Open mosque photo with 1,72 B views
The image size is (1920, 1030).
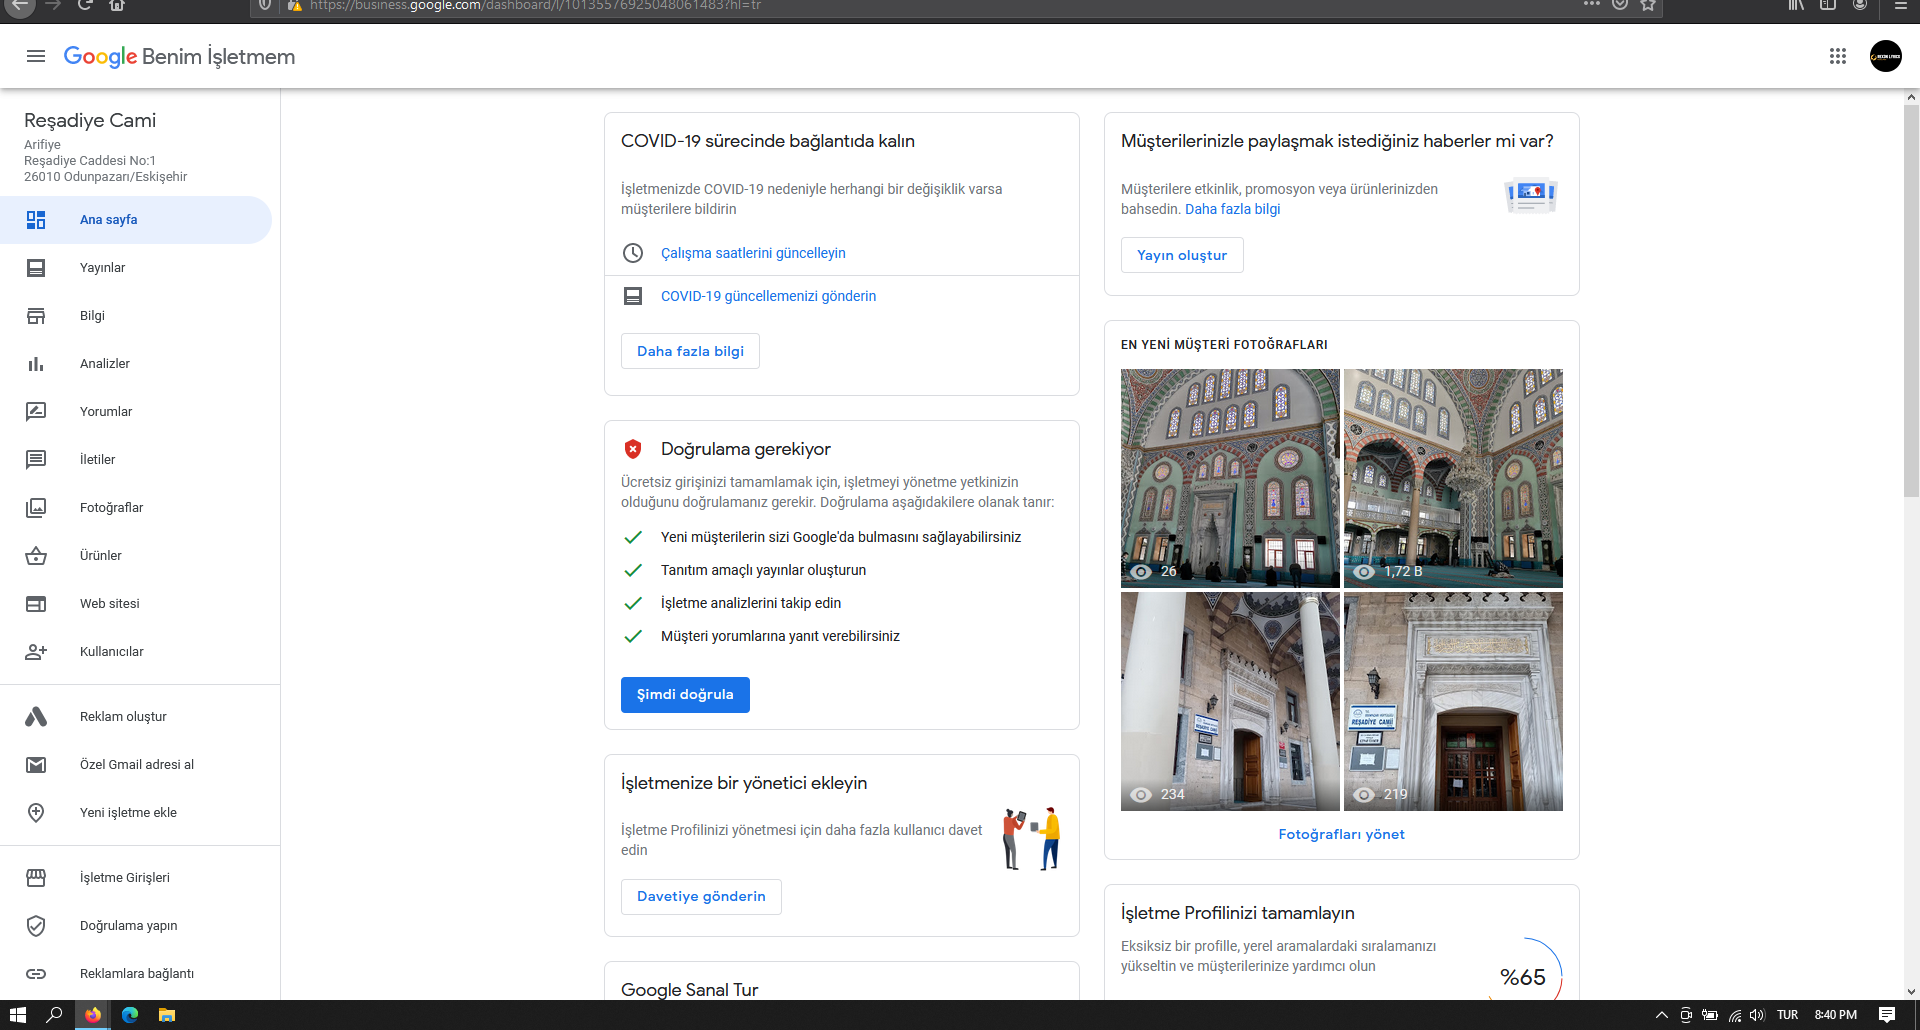[x=1453, y=478]
